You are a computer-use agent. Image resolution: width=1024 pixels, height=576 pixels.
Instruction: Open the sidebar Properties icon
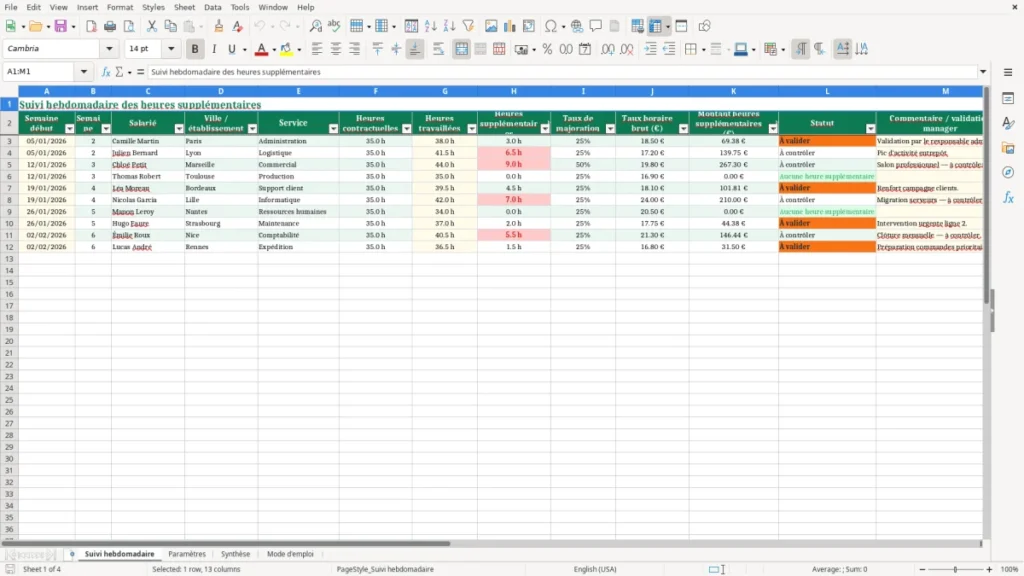tap(1008, 99)
